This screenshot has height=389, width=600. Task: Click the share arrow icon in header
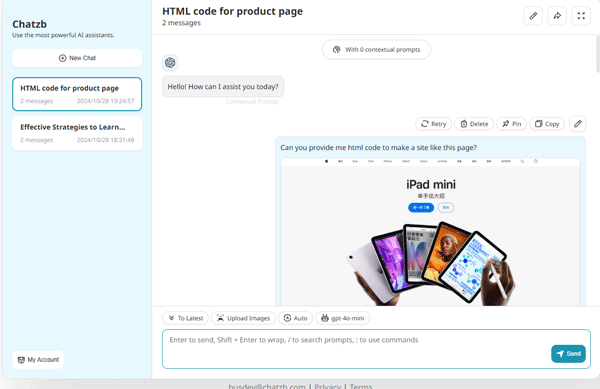point(557,16)
